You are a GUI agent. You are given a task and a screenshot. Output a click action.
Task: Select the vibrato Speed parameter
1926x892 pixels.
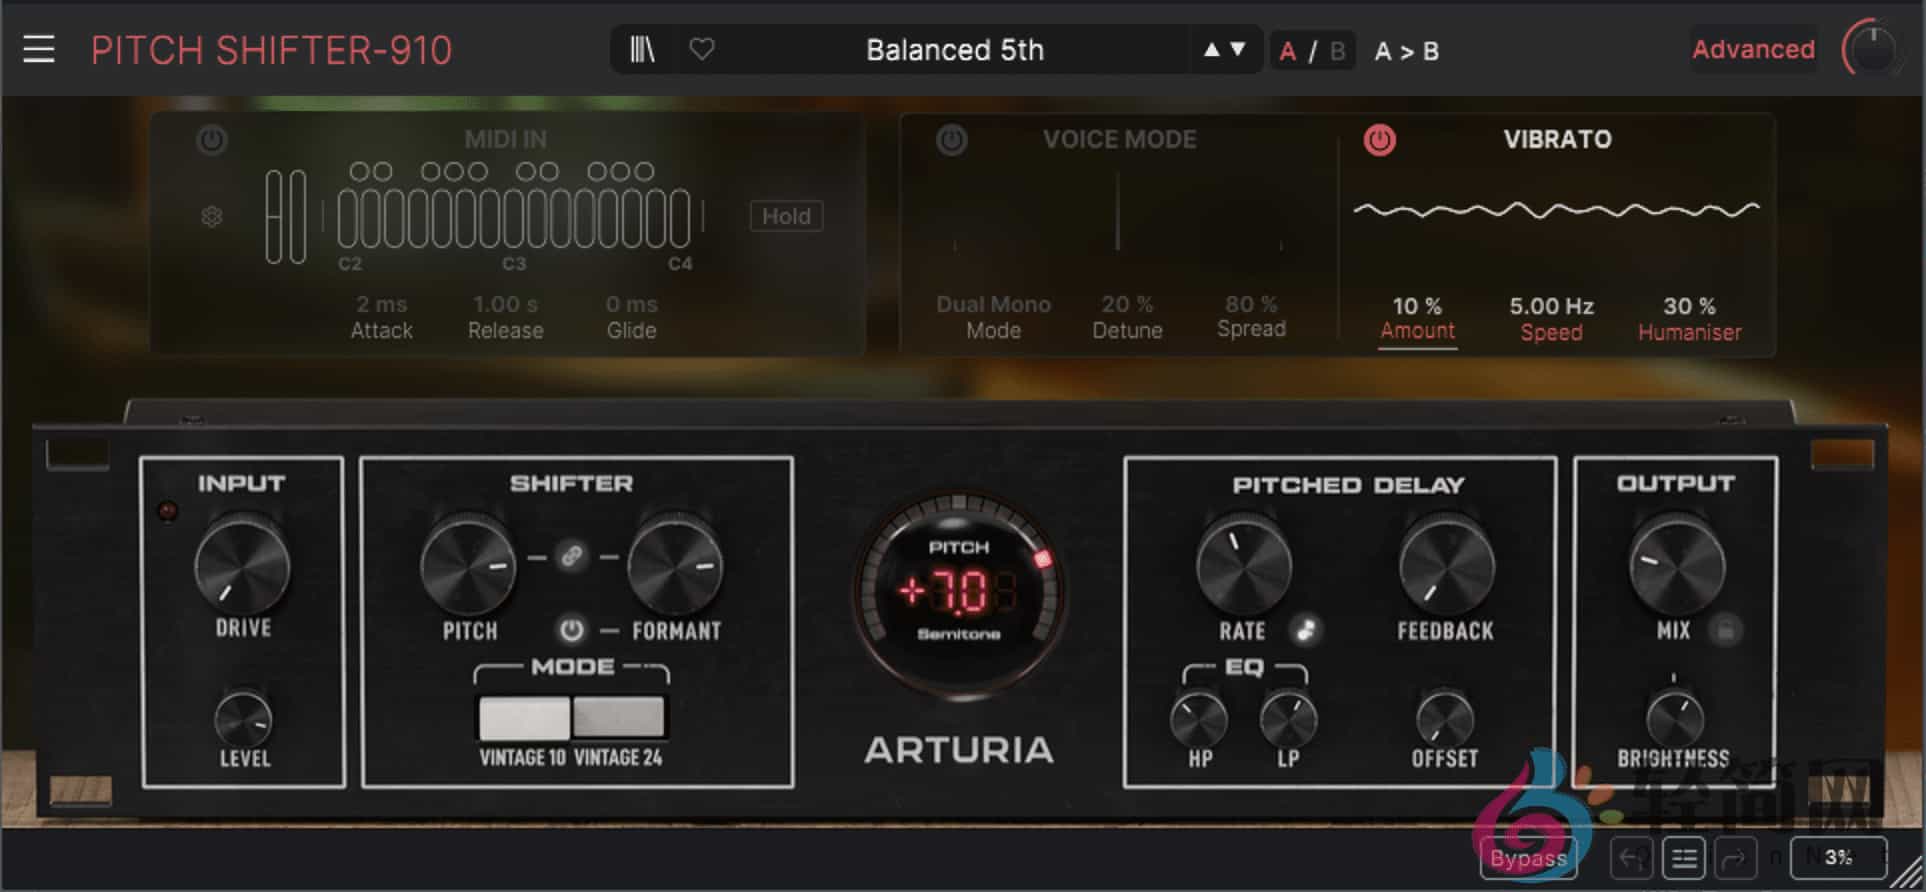coord(1551,332)
